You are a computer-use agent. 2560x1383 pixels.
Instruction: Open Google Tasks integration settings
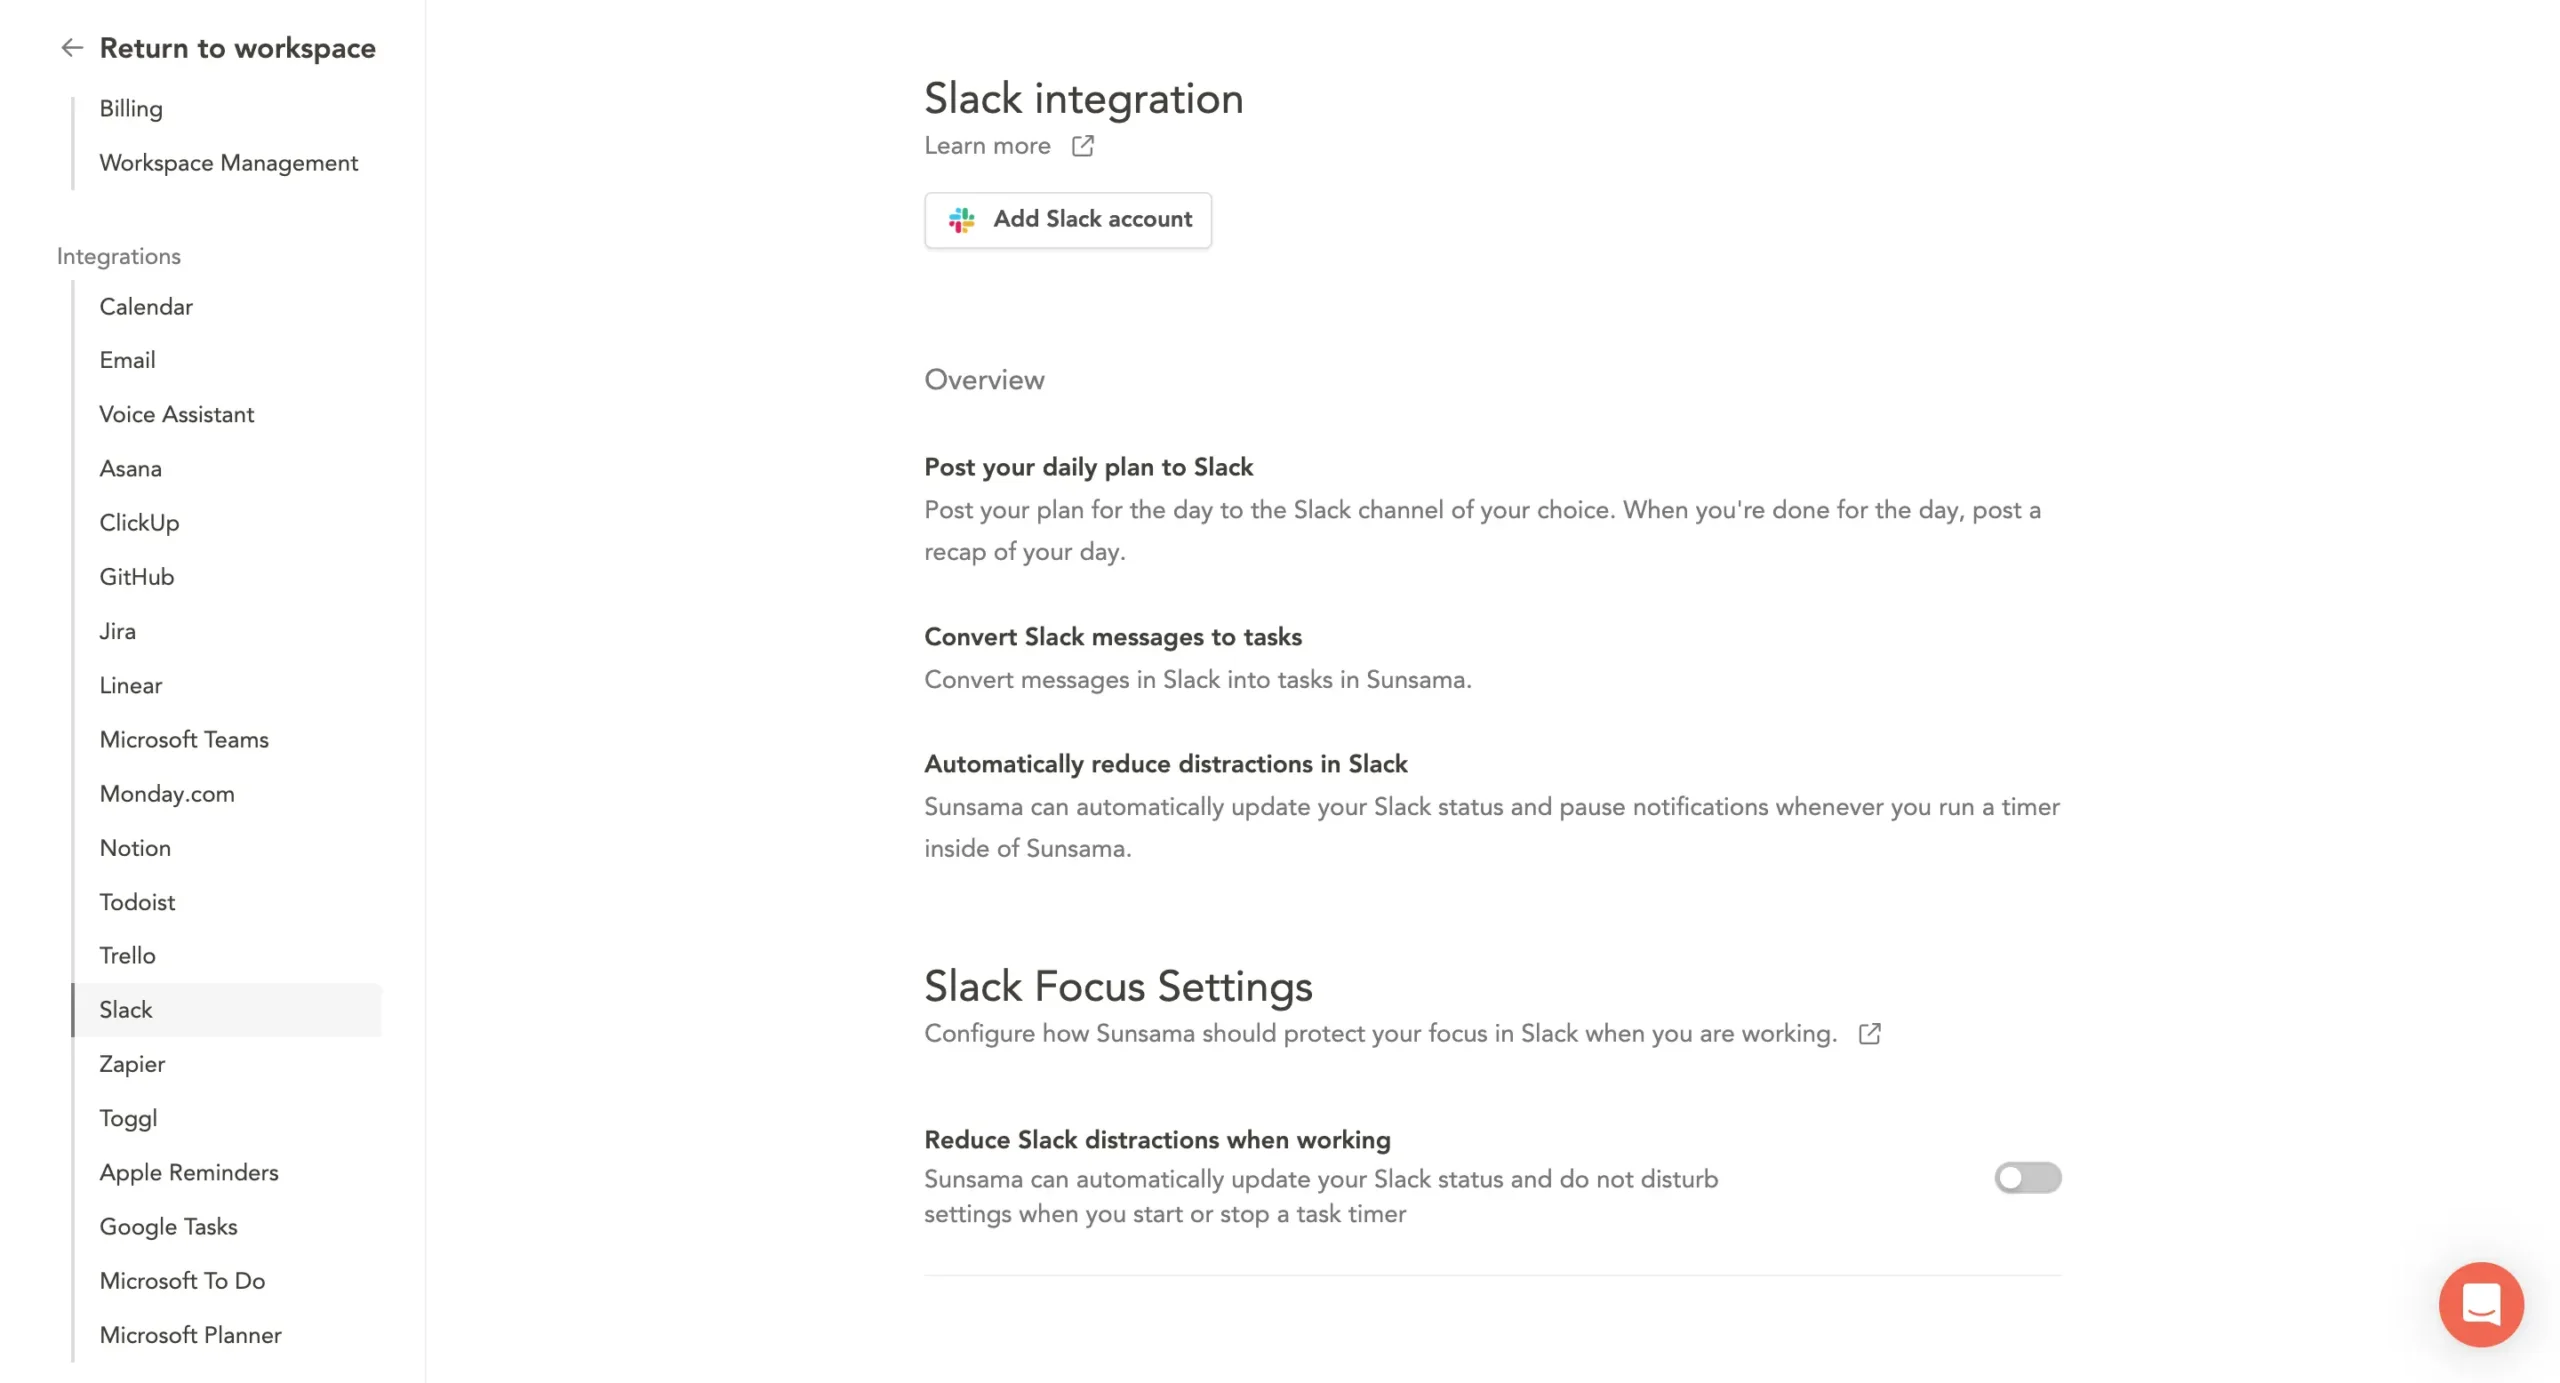pyautogui.click(x=168, y=1226)
